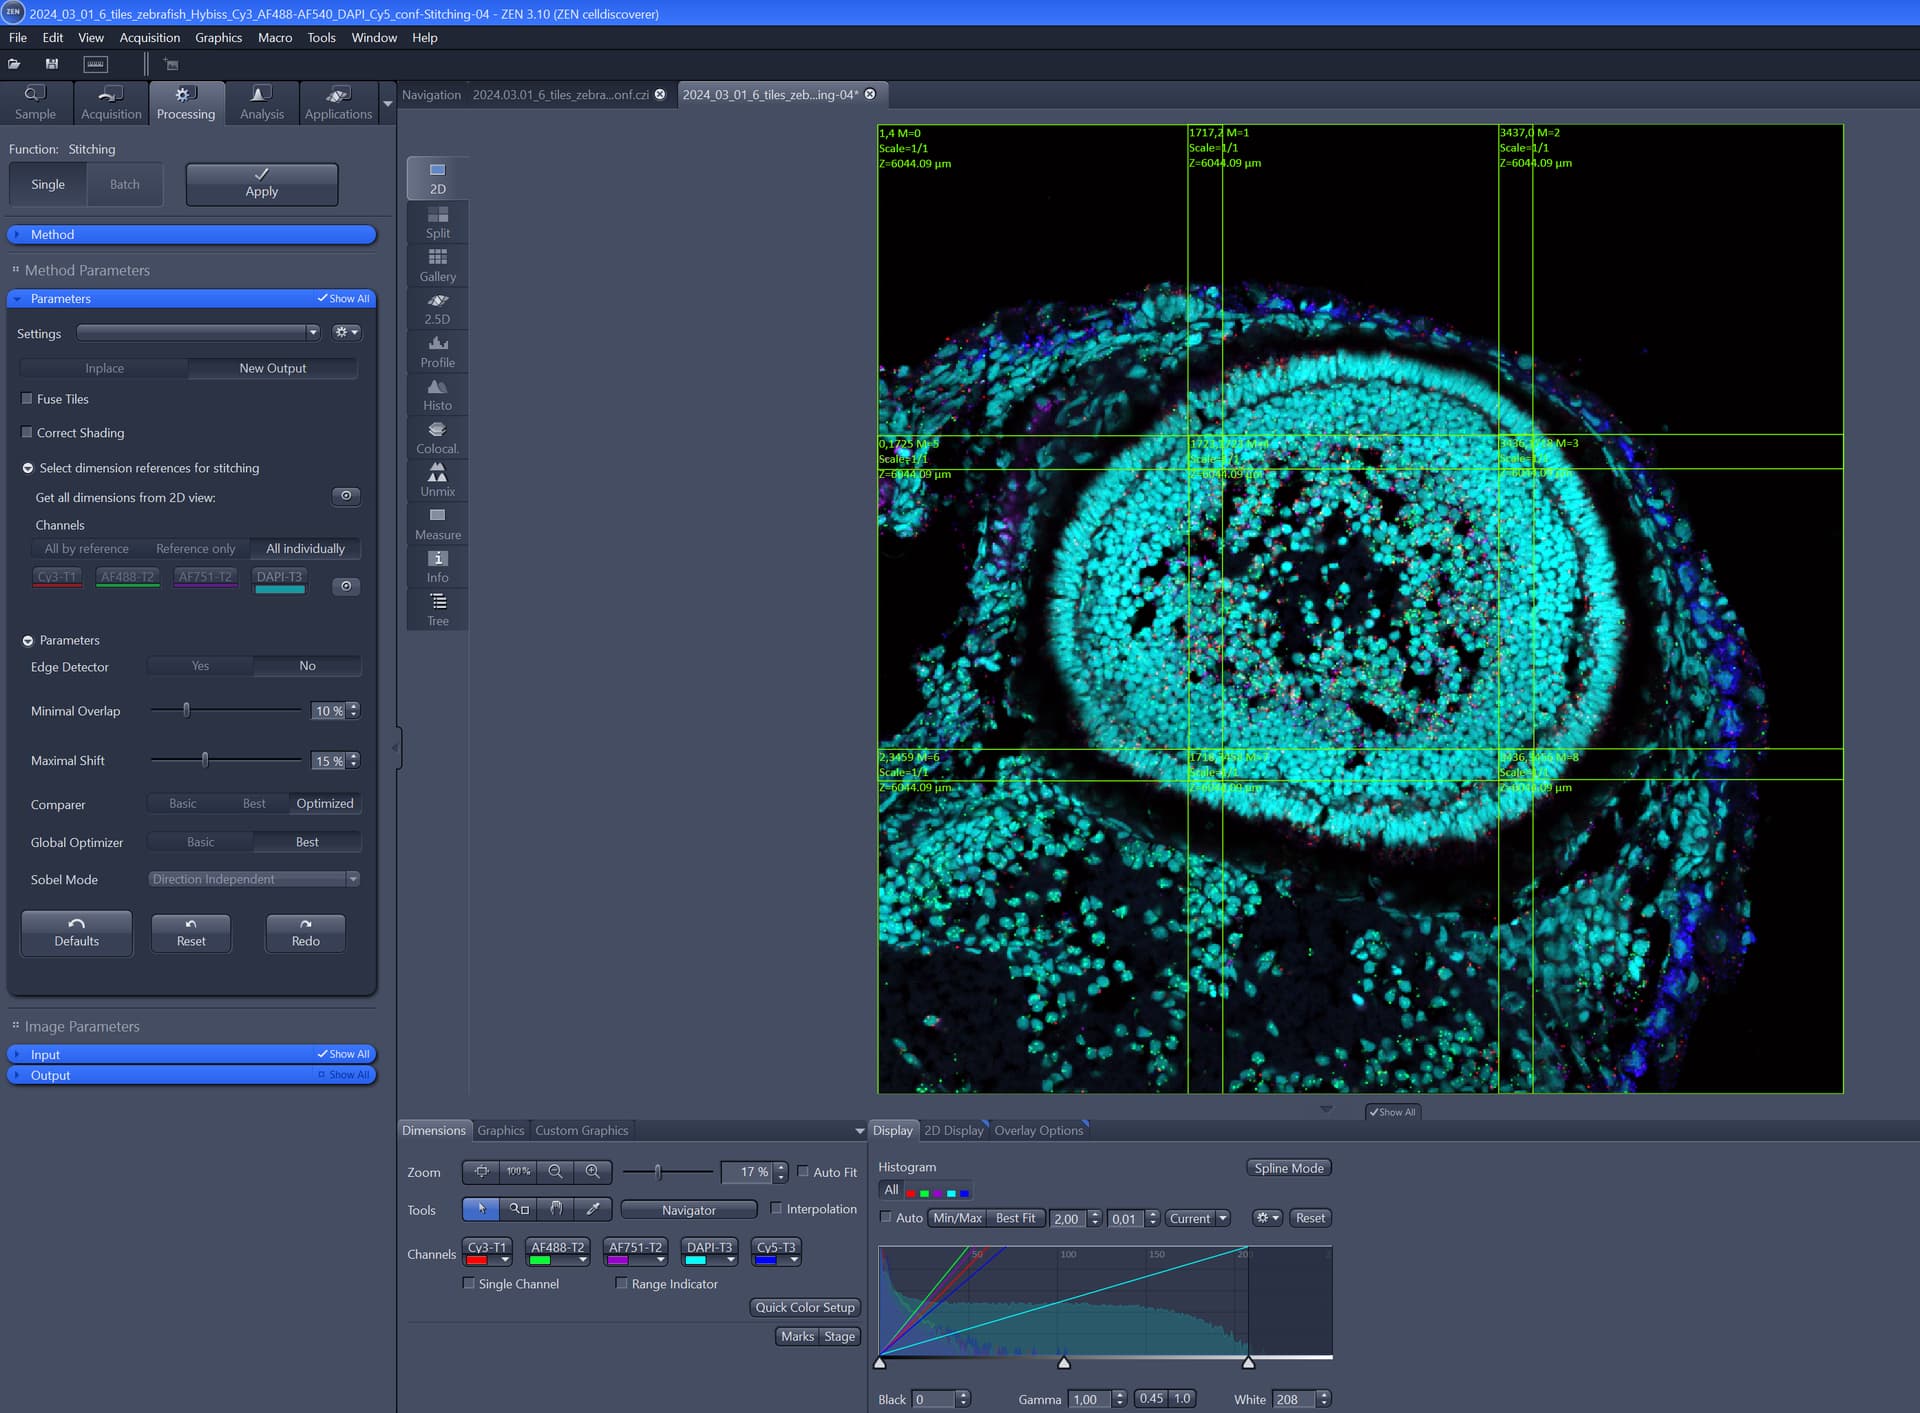The height and width of the screenshot is (1413, 1920).
Task: Switch to the Overlay Options tab
Action: point(1039,1130)
